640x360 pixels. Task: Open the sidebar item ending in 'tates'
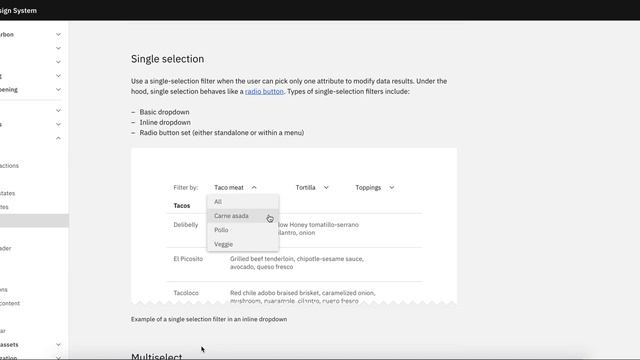(x=8, y=193)
